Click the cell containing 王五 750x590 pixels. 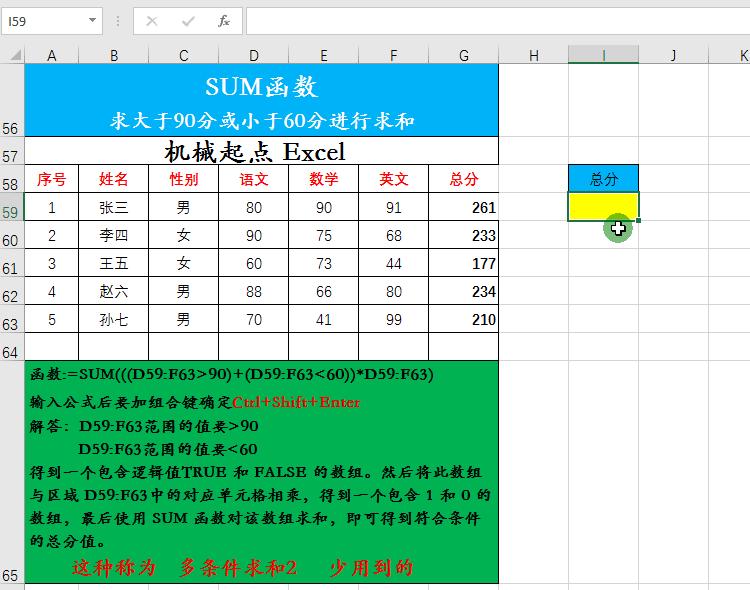[114, 263]
